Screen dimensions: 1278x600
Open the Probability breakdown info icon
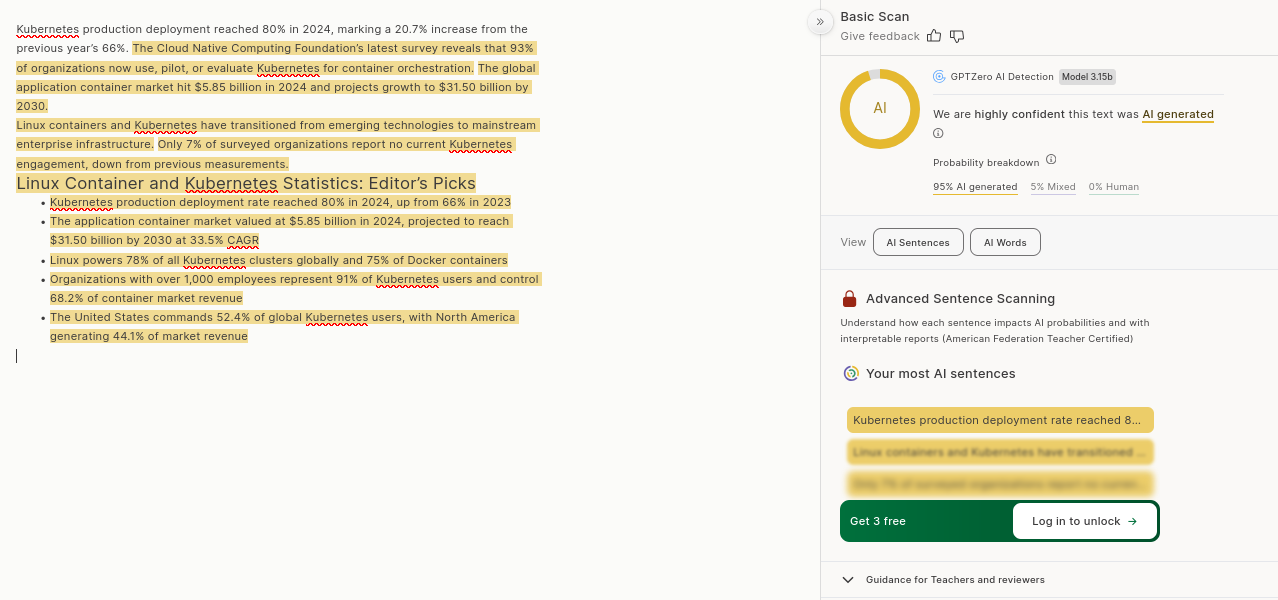1051,160
